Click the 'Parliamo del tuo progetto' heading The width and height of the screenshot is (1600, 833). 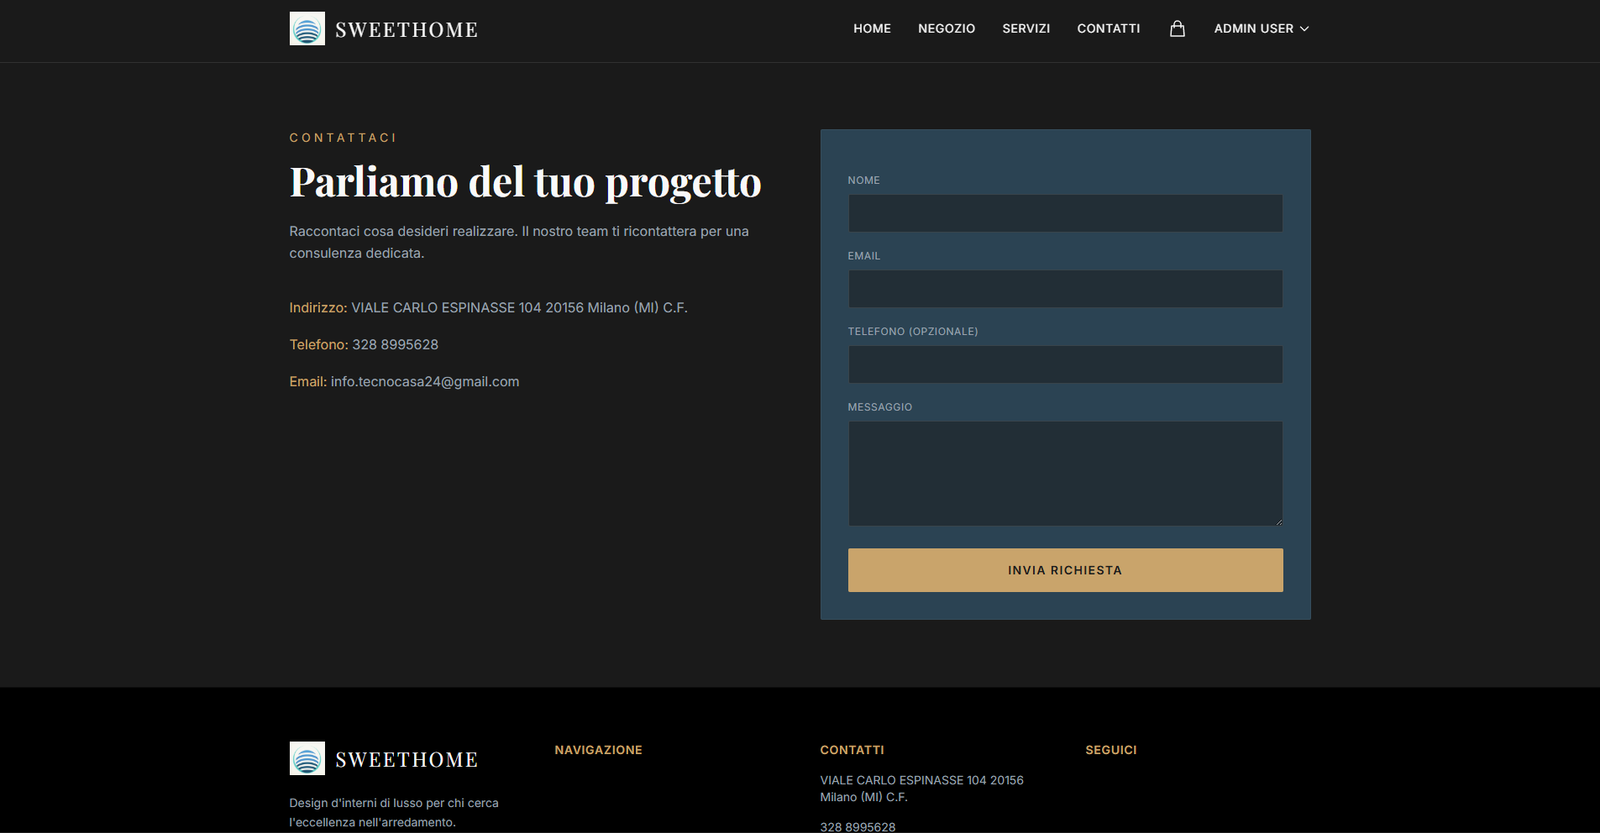[525, 183]
